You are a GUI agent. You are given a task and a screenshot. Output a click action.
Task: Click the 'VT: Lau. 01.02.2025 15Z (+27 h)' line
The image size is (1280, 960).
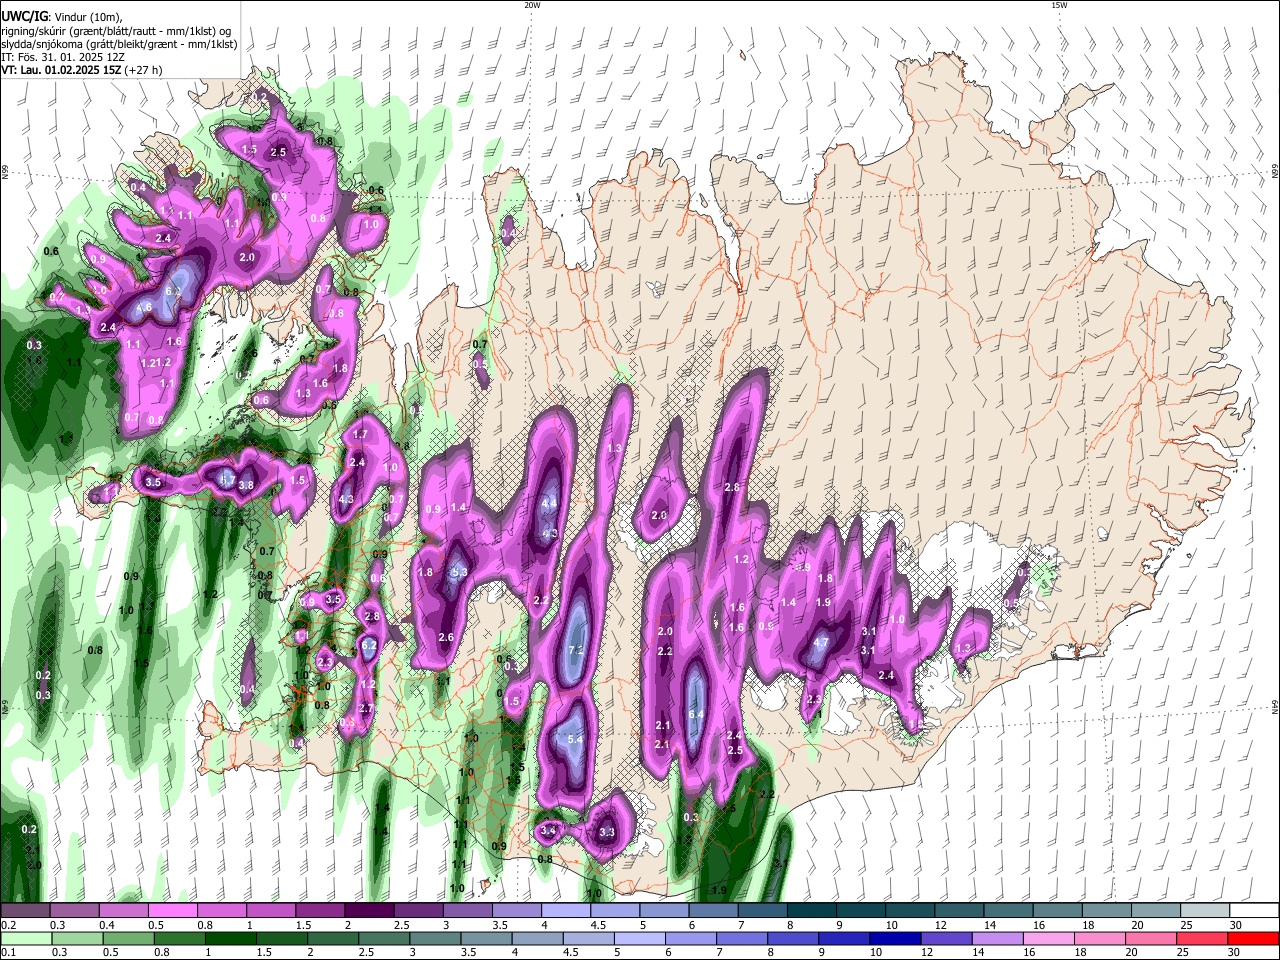(81, 70)
